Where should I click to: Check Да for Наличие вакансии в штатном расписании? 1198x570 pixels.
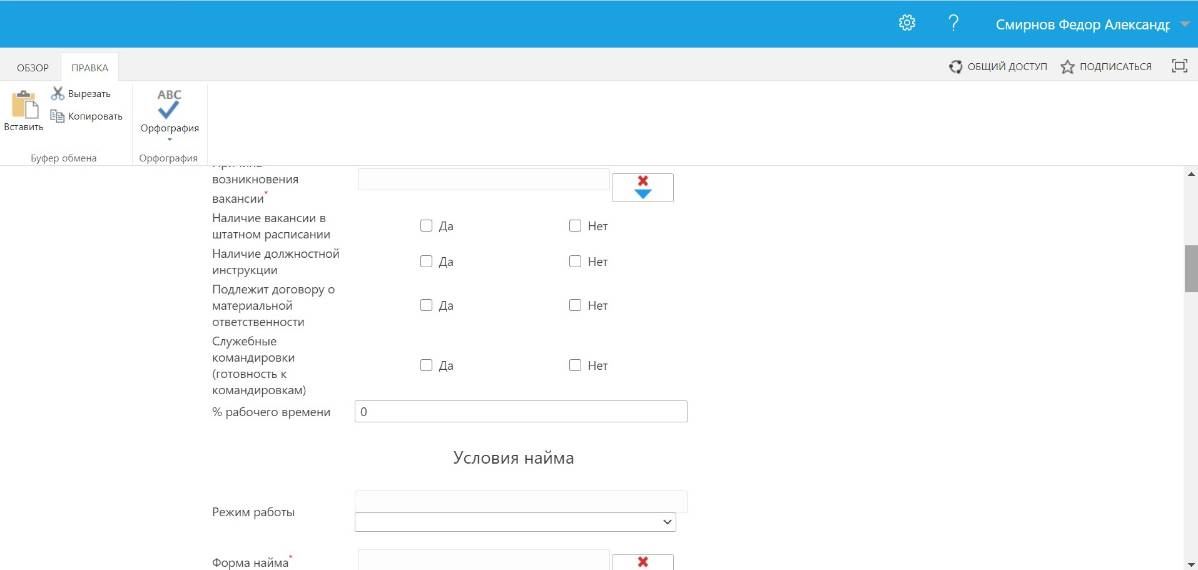(426, 226)
